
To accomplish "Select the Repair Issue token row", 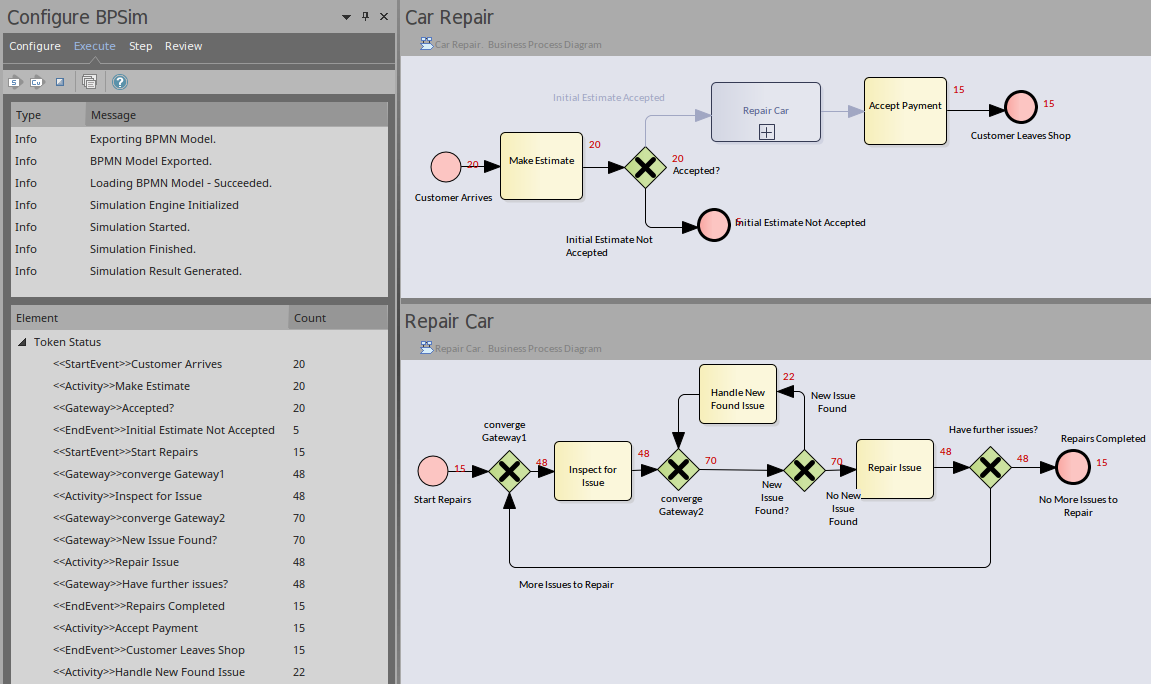I will click(x=147, y=562).
